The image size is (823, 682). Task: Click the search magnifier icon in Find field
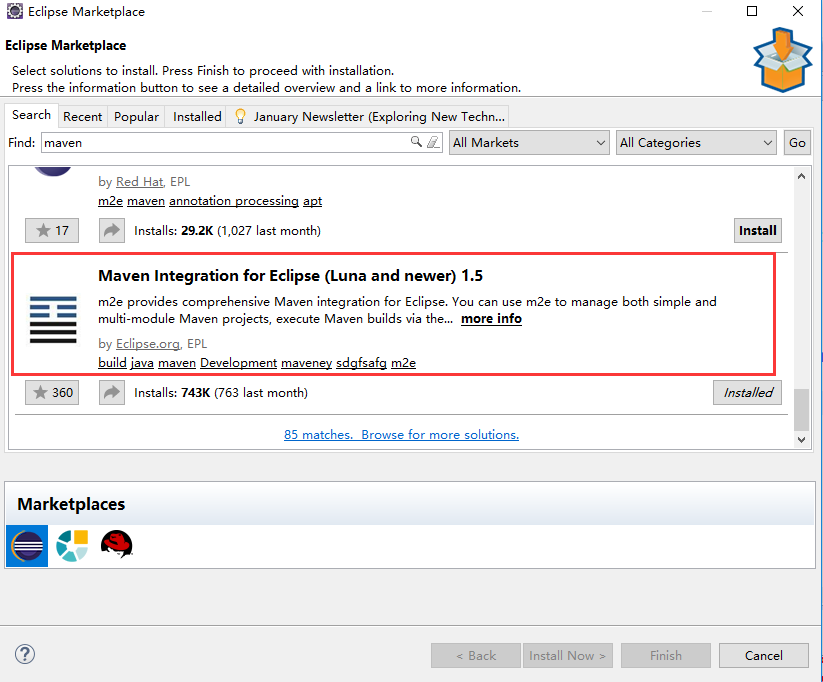[x=416, y=142]
